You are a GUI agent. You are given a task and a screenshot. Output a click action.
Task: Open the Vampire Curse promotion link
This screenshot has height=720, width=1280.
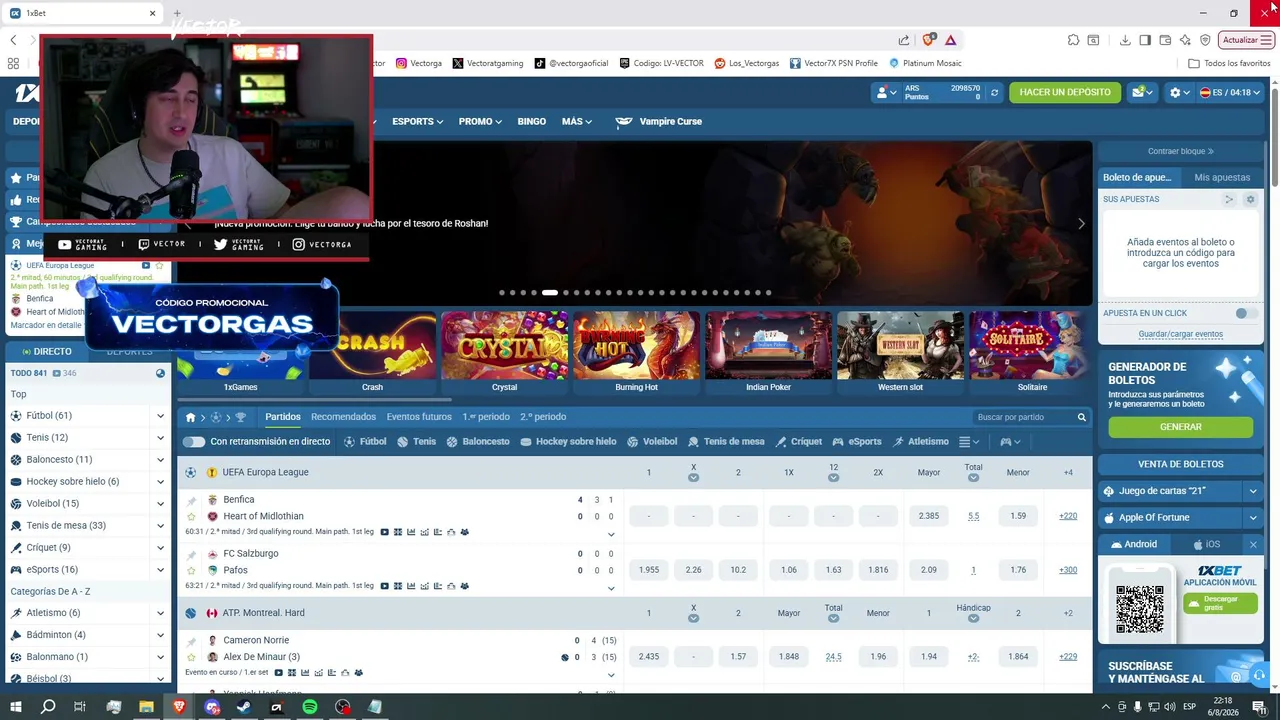pos(659,122)
